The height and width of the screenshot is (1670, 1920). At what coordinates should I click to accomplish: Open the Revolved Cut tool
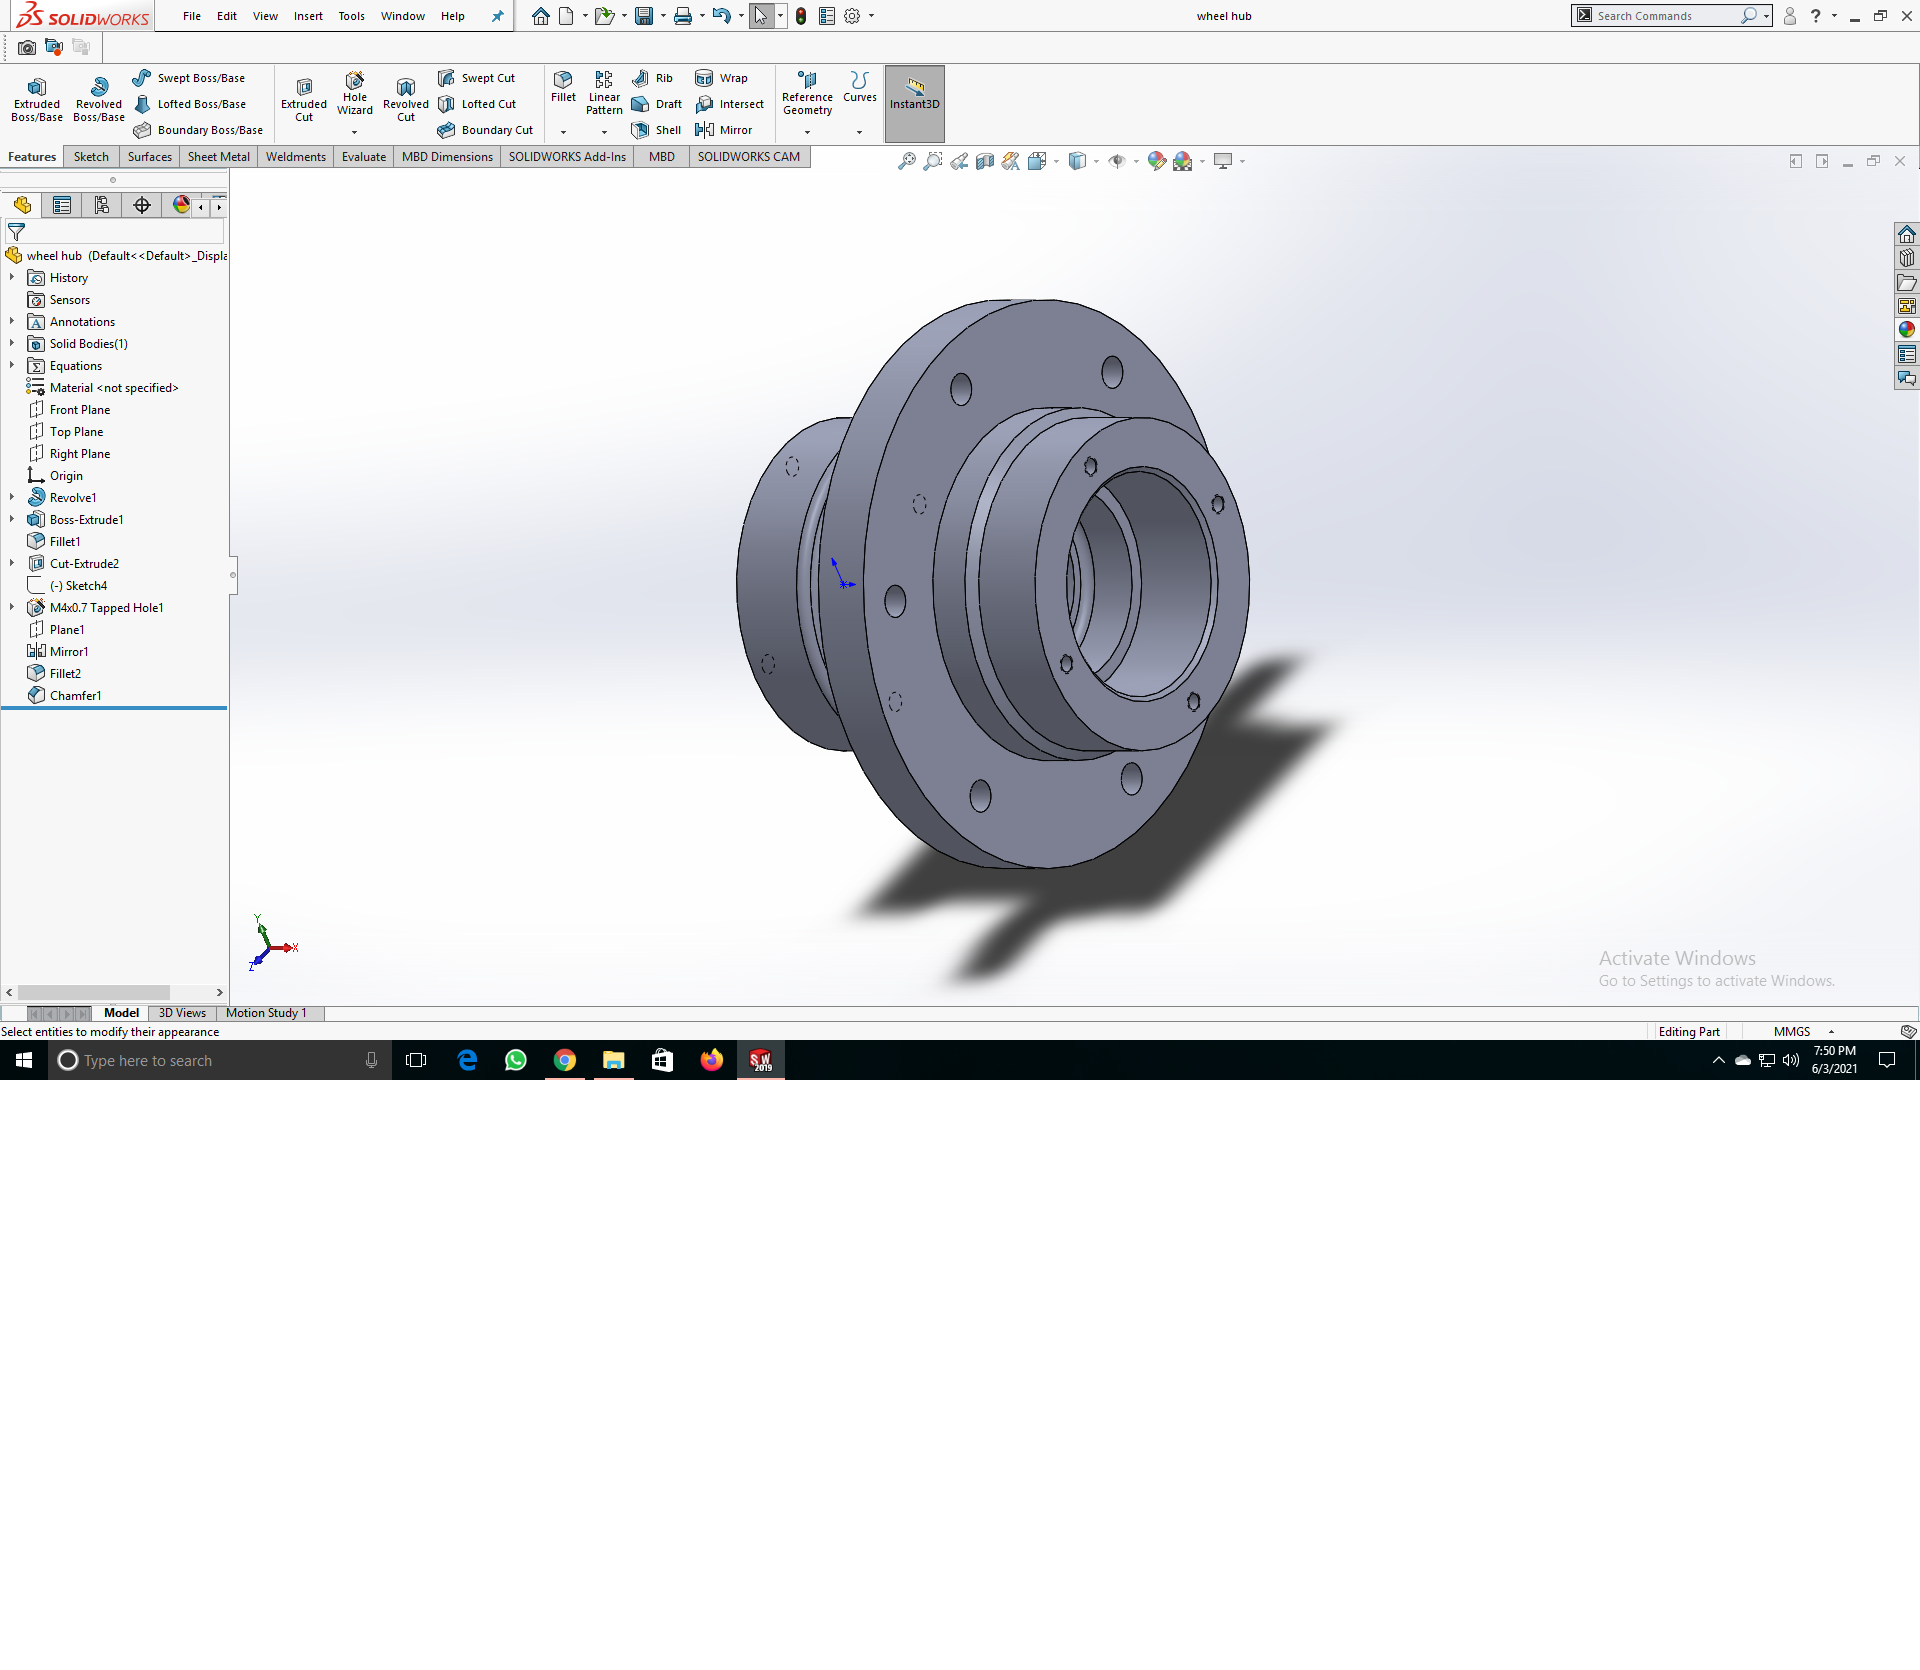[405, 99]
